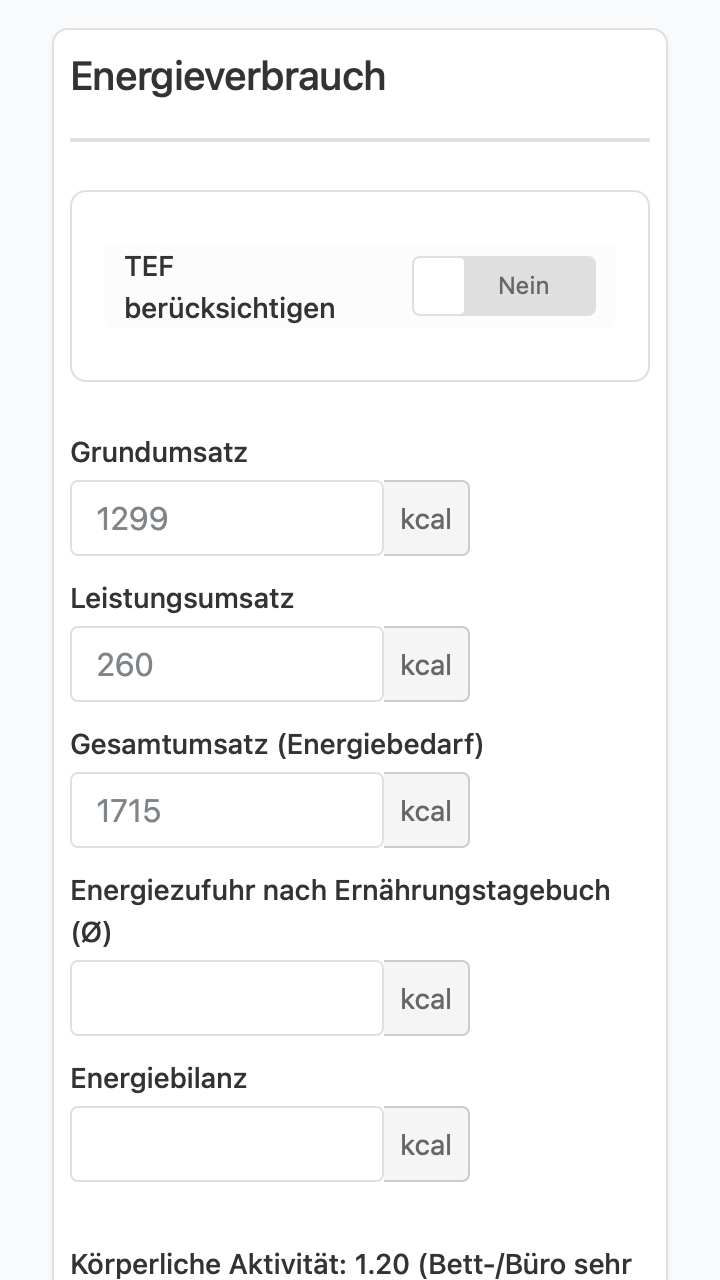The width and height of the screenshot is (720, 1280).
Task: Click the kcal unit next to Grundumsatz
Action: 427,518
